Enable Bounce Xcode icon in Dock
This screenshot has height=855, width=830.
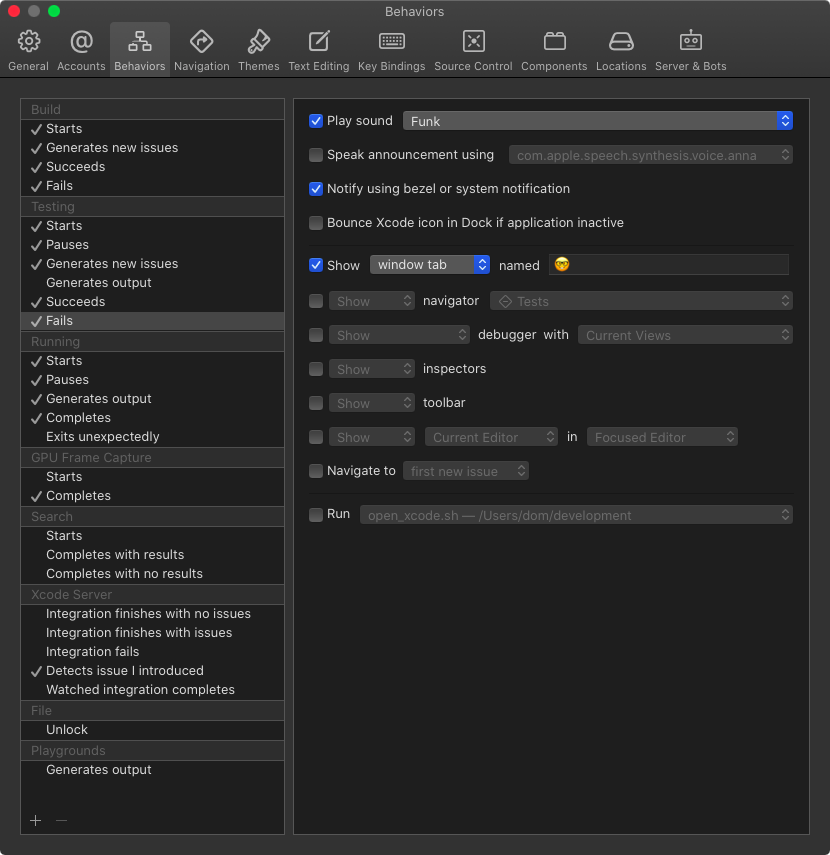tap(316, 223)
